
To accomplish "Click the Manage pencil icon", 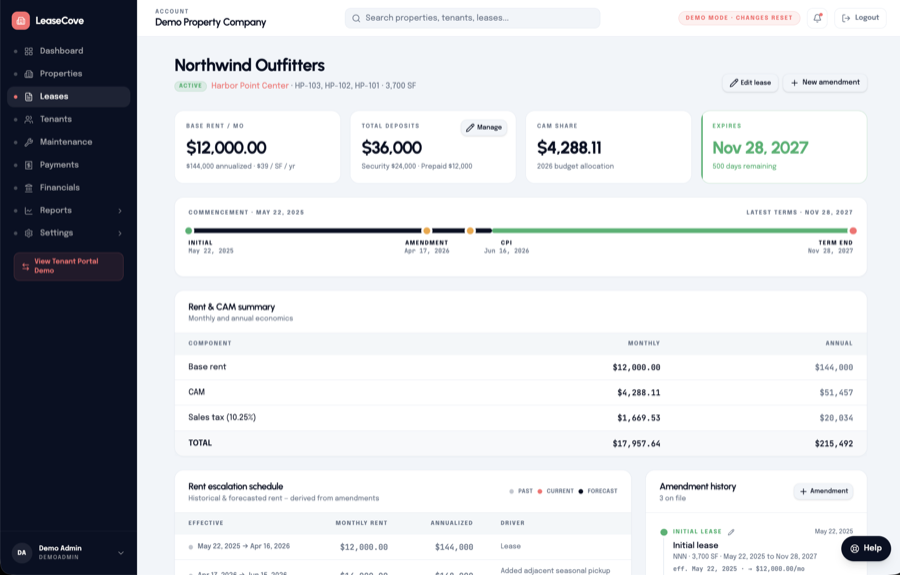I will point(470,128).
